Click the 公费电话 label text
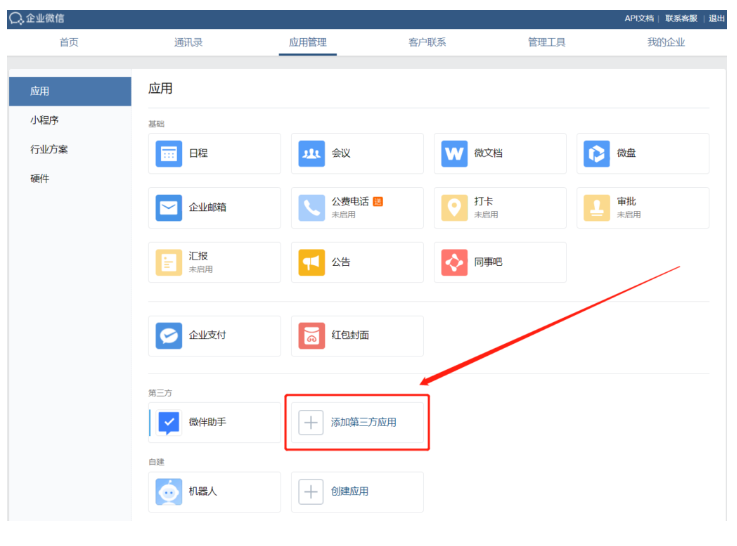The width and height of the screenshot is (737, 546). click(x=350, y=202)
